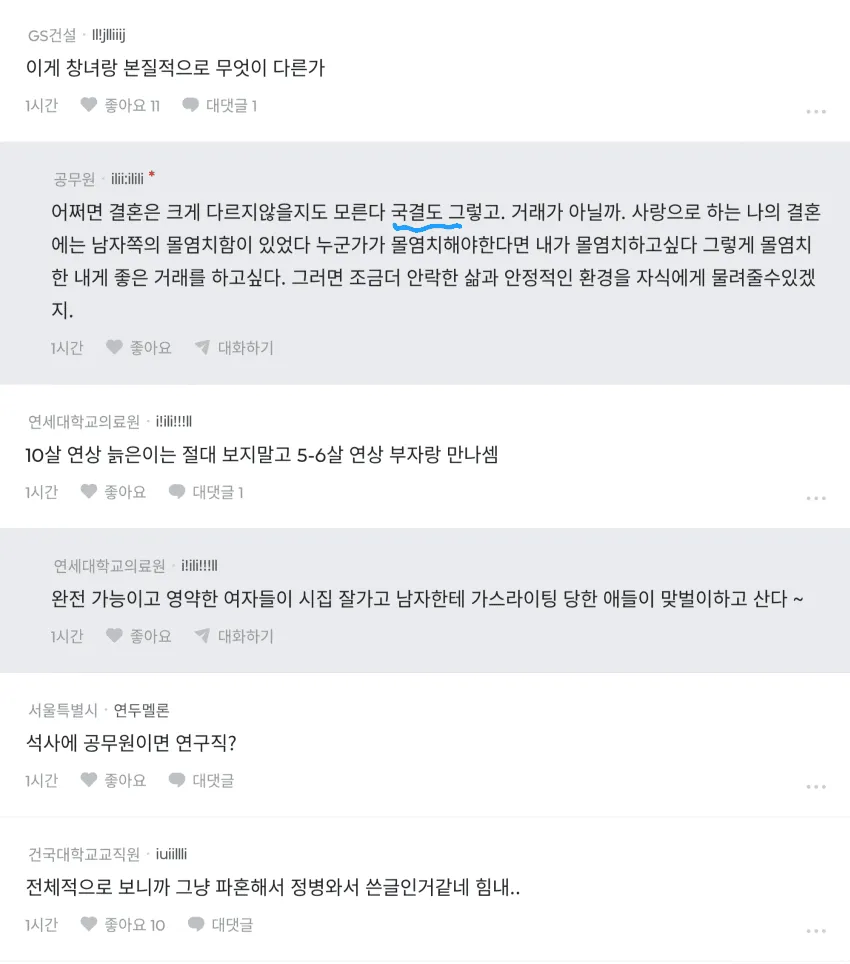Open three-dot menu on 연세대학교의료원 comment
The image size is (850, 964).
pyautogui.click(x=816, y=498)
